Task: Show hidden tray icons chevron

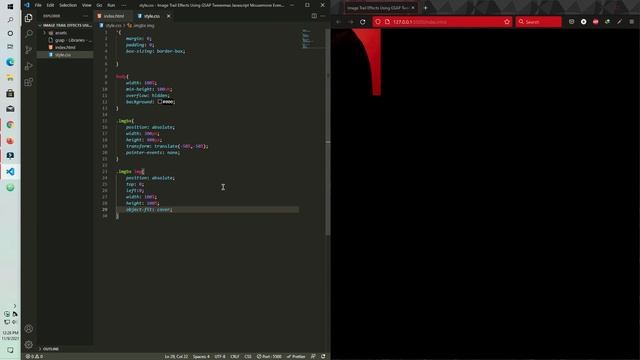Action: (15, 306)
